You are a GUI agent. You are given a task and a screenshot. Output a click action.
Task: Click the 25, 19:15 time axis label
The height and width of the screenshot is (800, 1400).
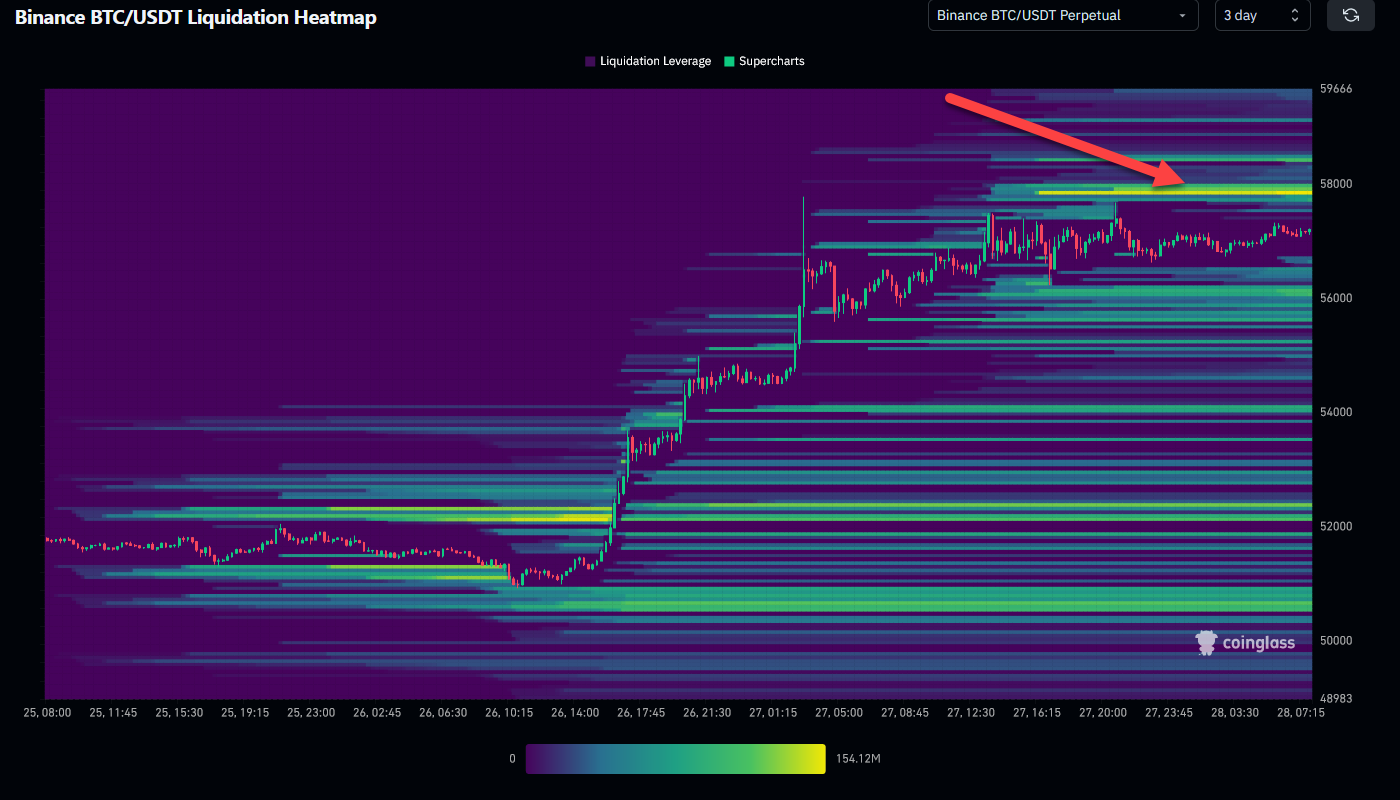point(244,713)
